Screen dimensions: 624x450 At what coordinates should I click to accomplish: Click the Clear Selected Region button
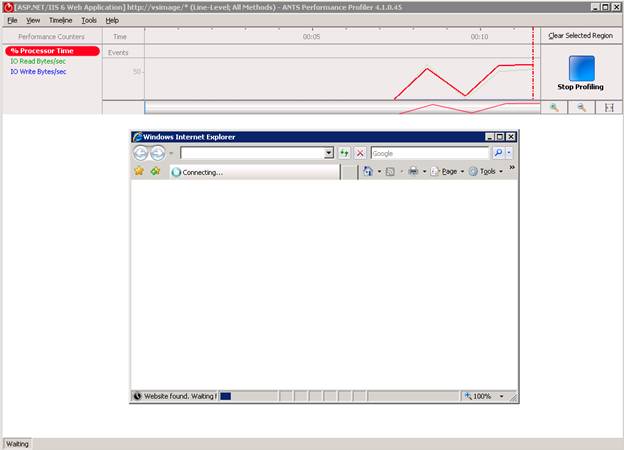tap(580, 35)
